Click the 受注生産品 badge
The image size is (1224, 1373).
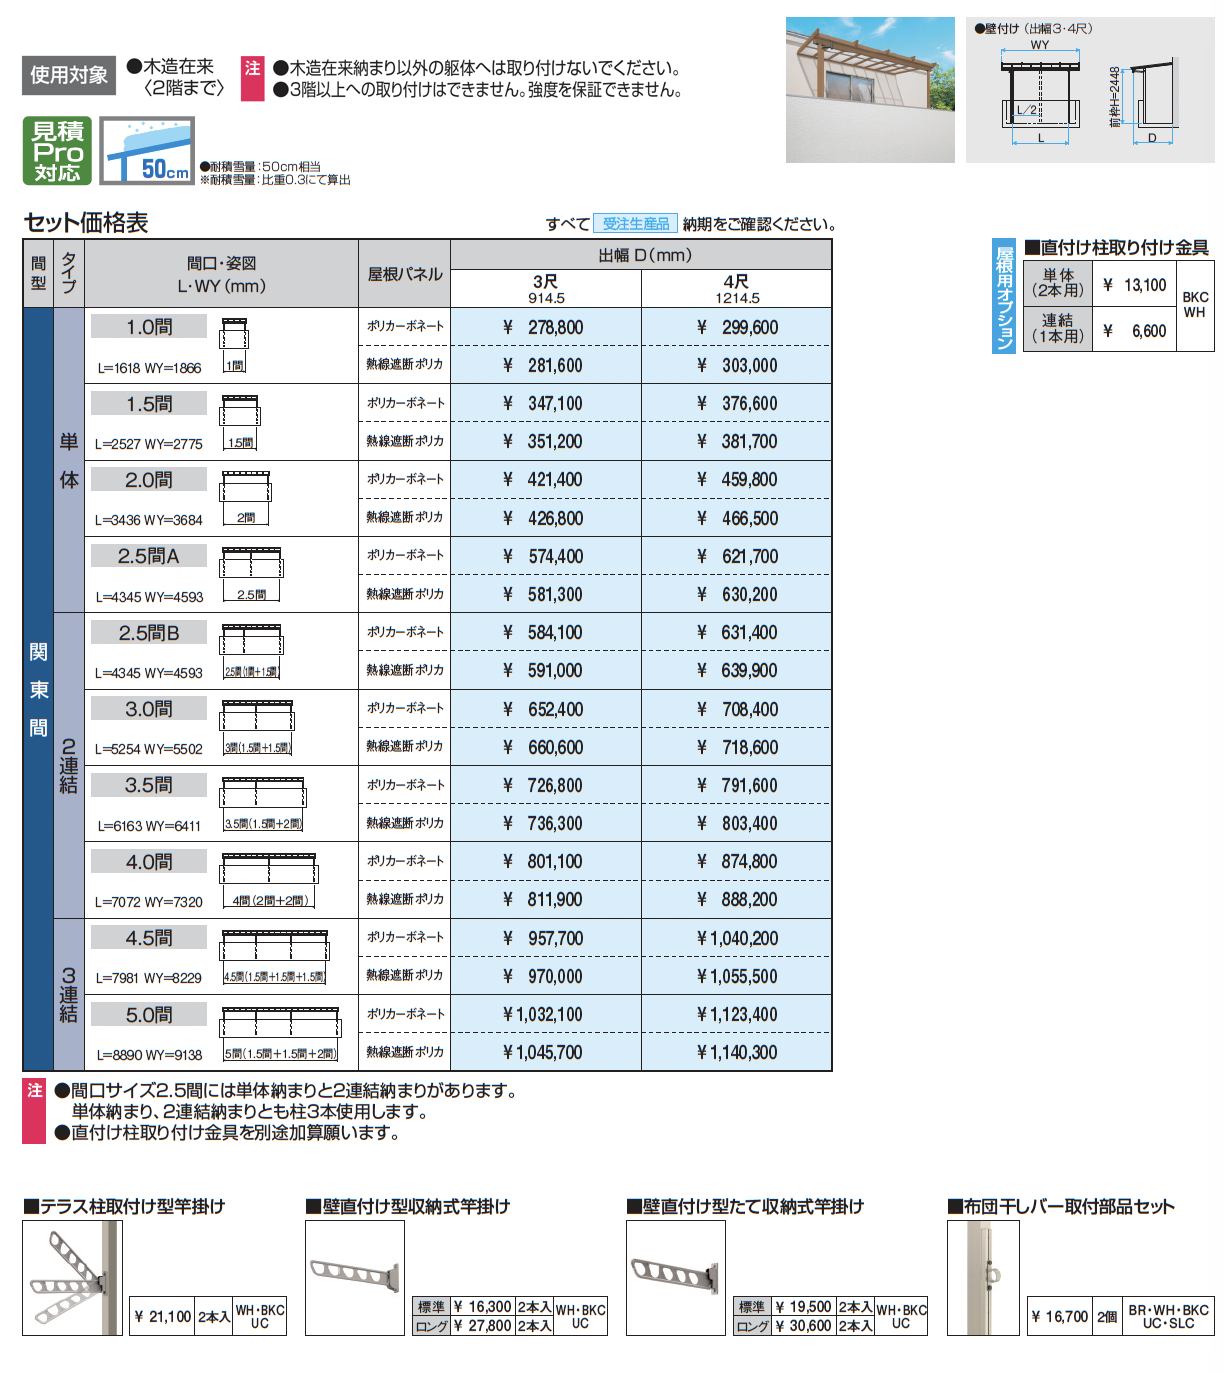click(636, 224)
